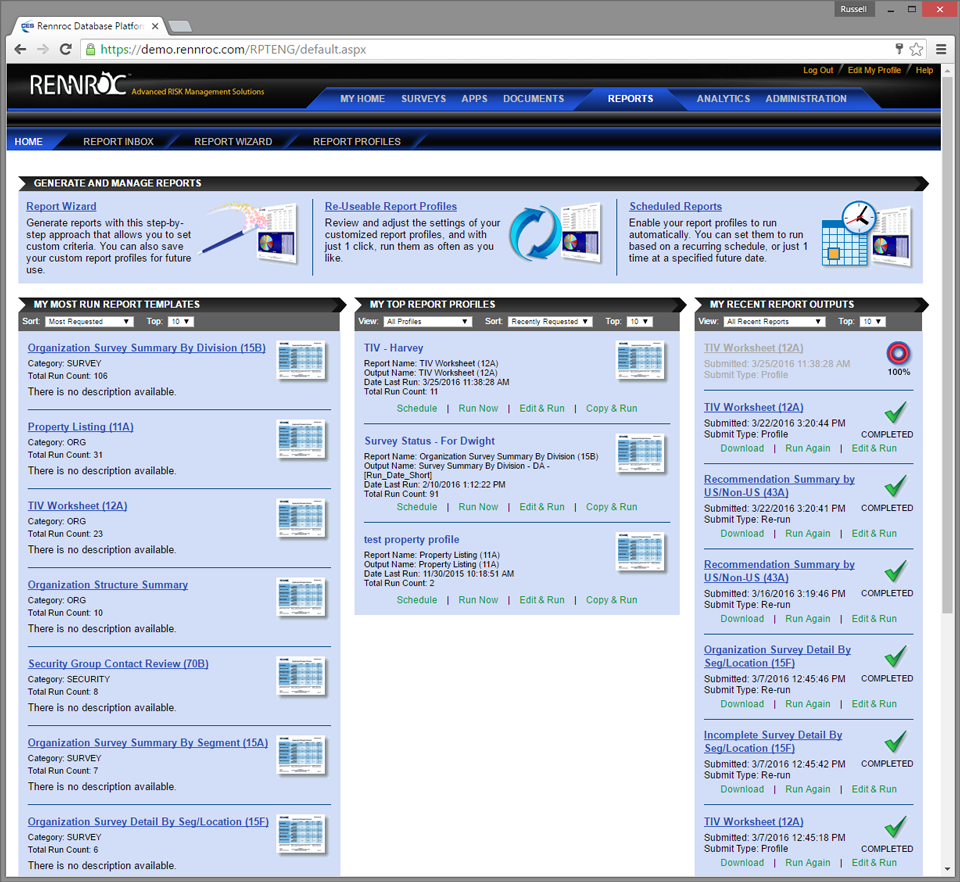The width and height of the screenshot is (960, 882).
Task: Open Top count dropdown in Top Report Profiles
Action: pyautogui.click(x=639, y=321)
